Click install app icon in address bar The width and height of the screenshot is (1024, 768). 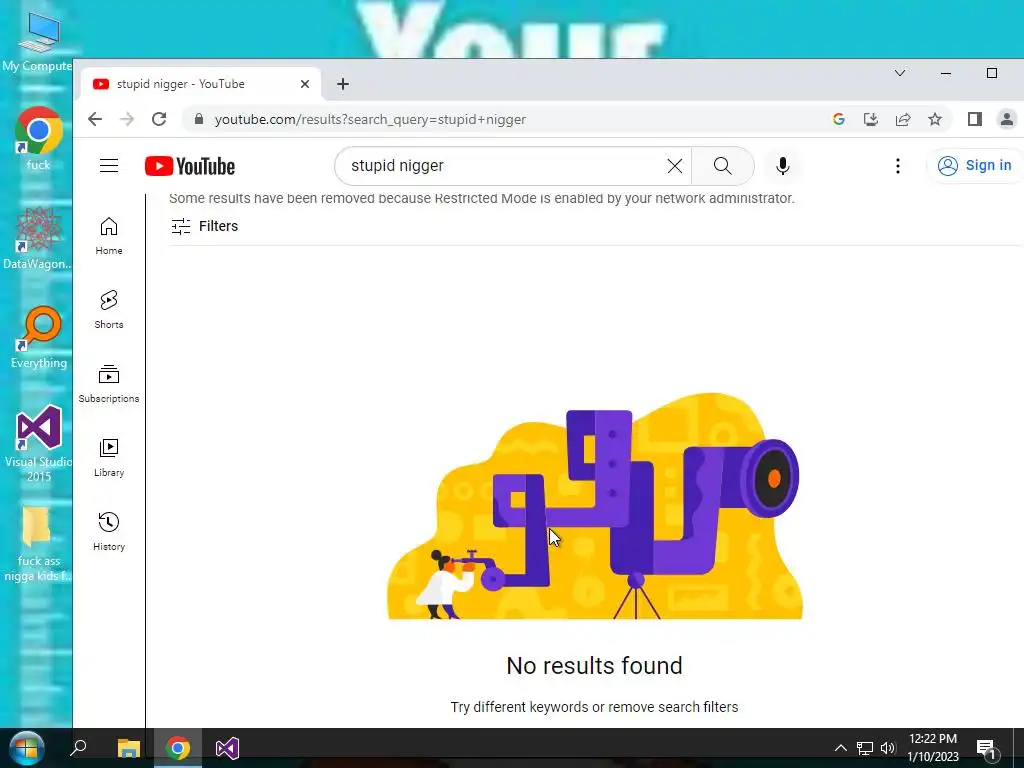click(x=871, y=120)
